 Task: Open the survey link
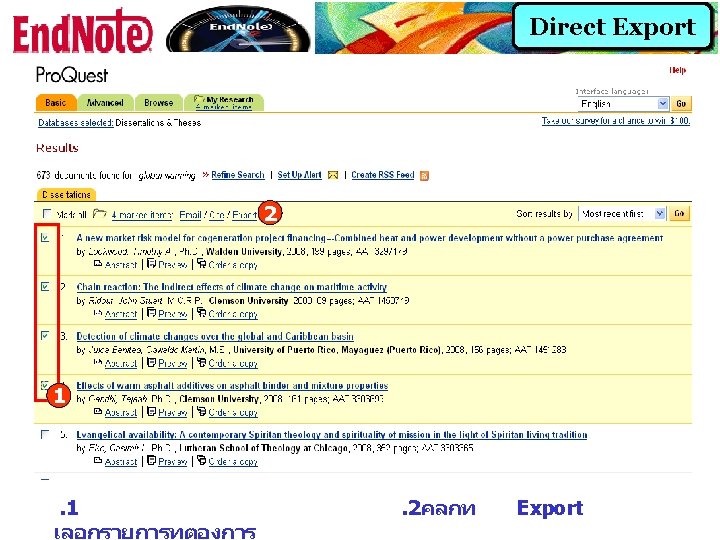click(616, 121)
